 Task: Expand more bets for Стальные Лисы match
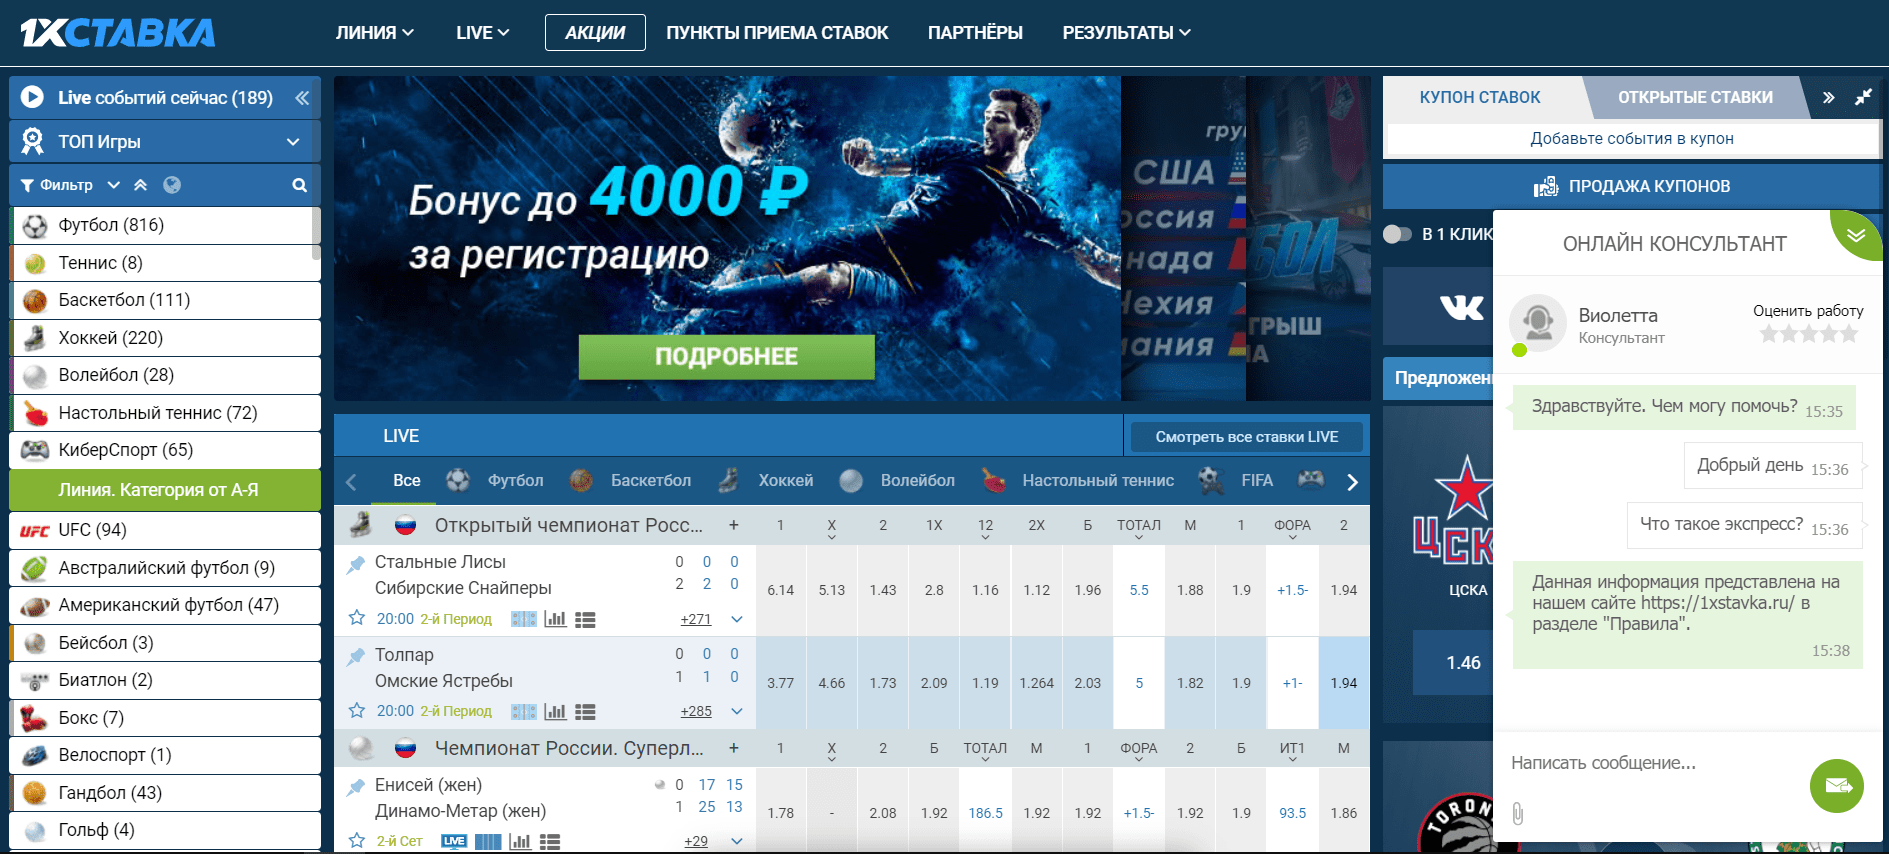pyautogui.click(x=737, y=619)
